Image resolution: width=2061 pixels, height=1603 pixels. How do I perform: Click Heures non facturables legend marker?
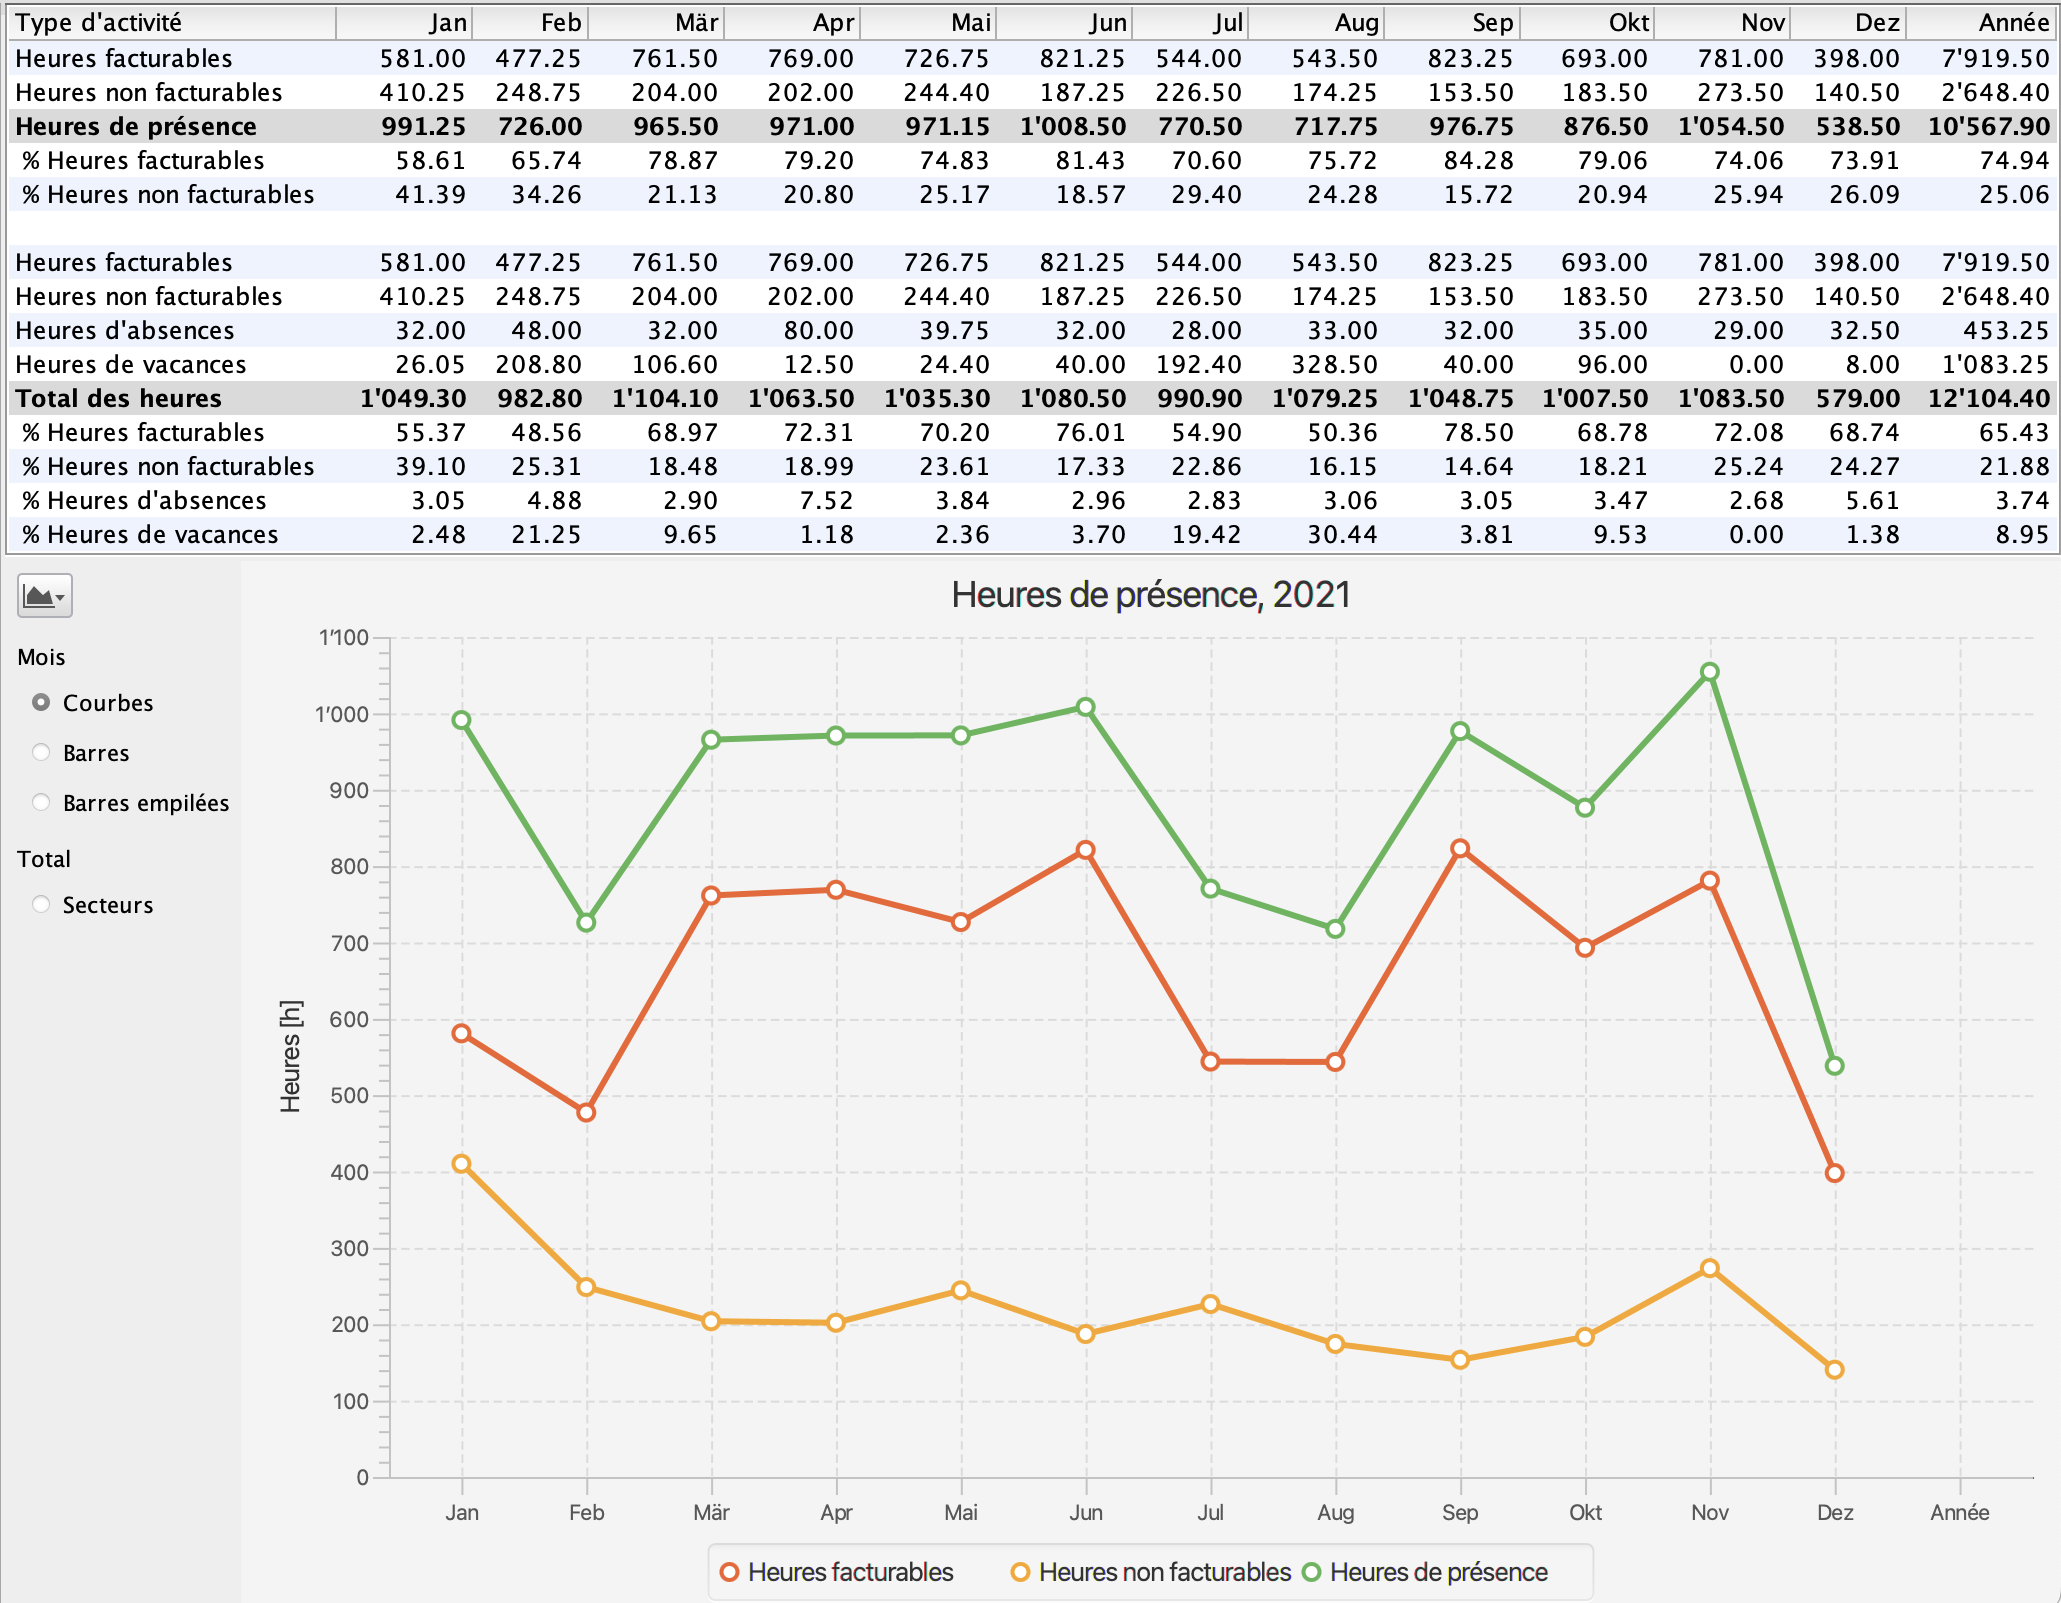1020,1572
